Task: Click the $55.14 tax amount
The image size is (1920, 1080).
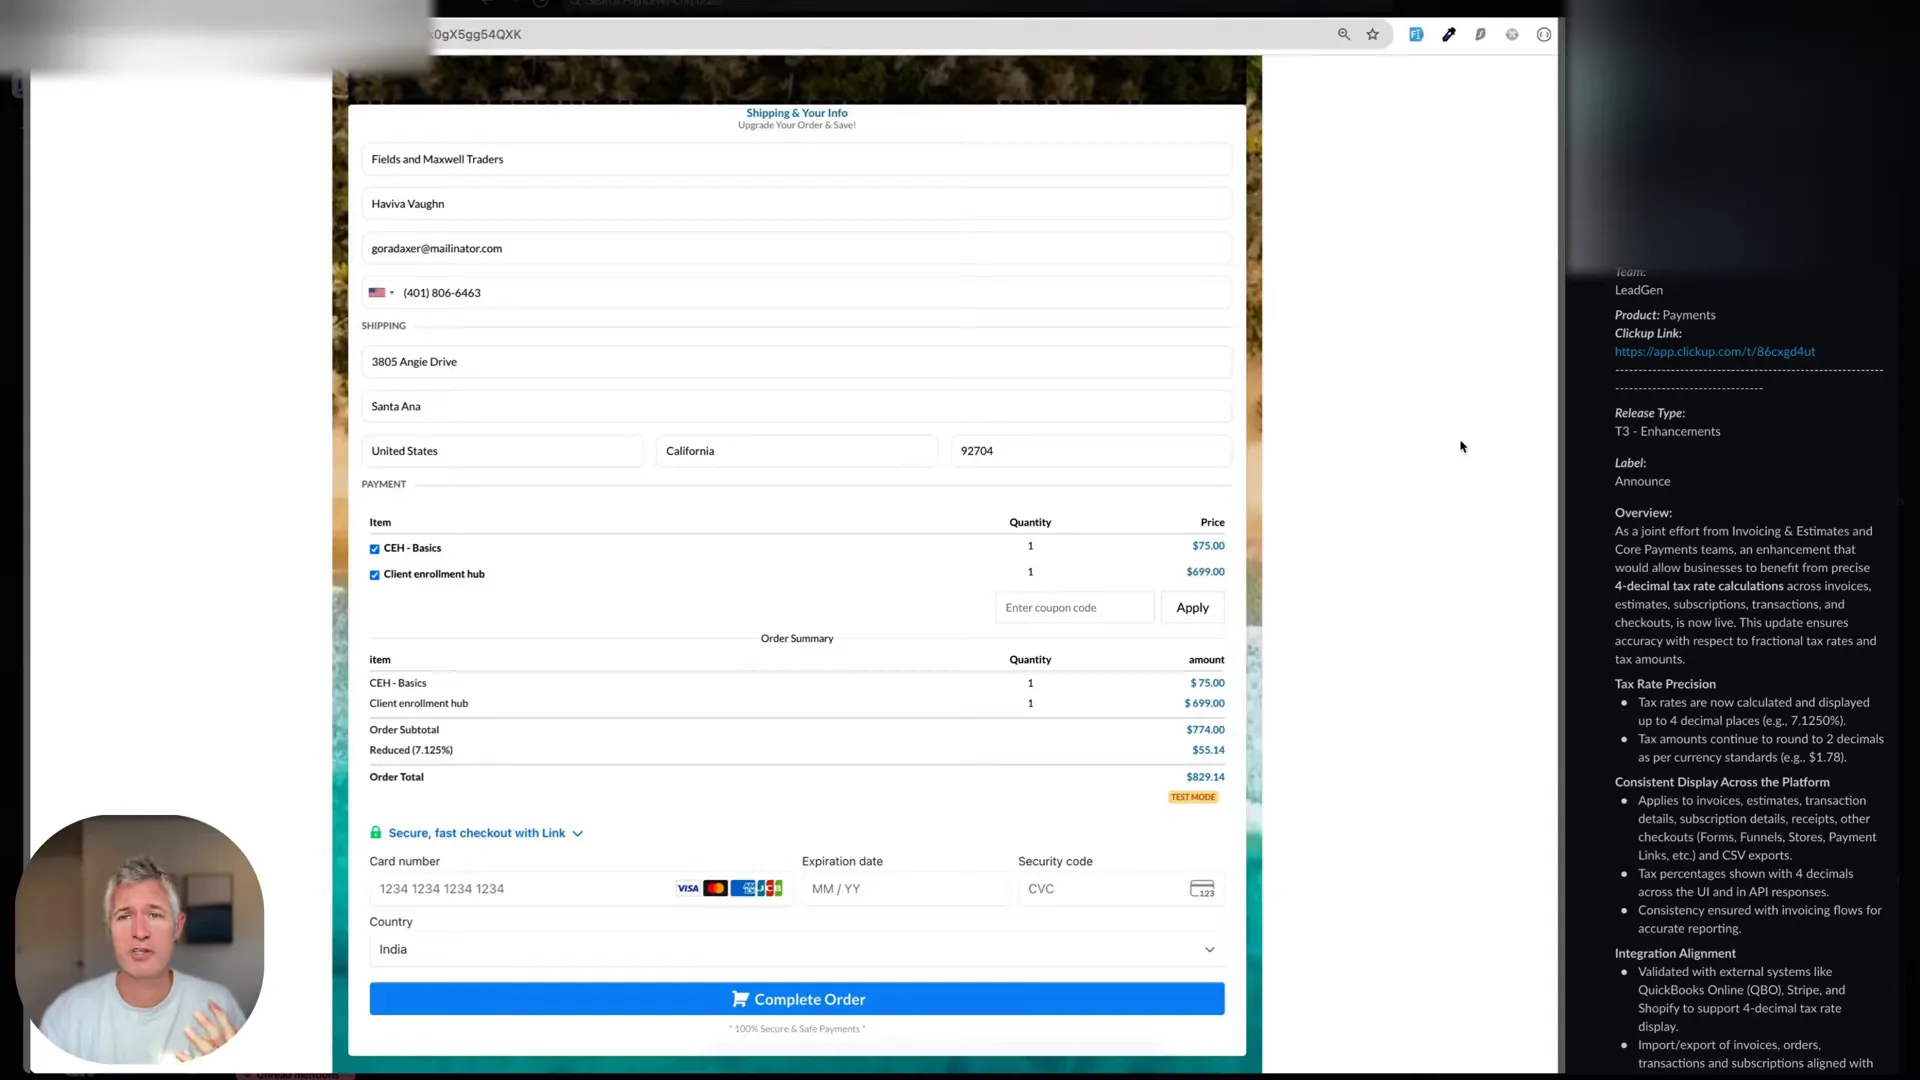Action: coord(1208,750)
